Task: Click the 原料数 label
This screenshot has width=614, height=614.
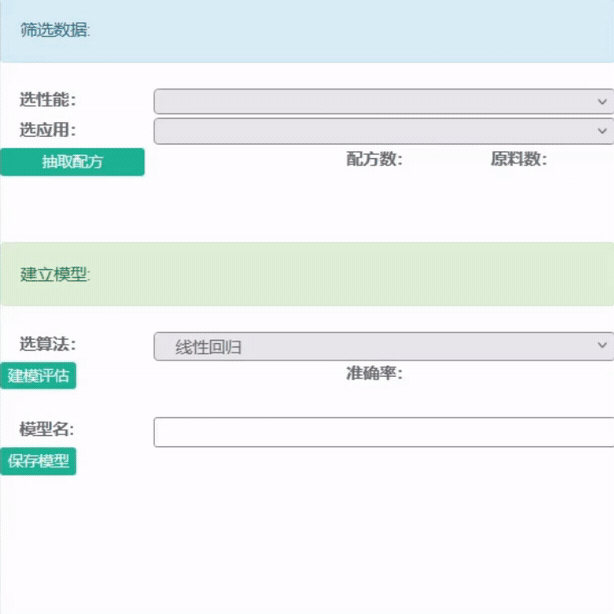Action: click(x=518, y=159)
